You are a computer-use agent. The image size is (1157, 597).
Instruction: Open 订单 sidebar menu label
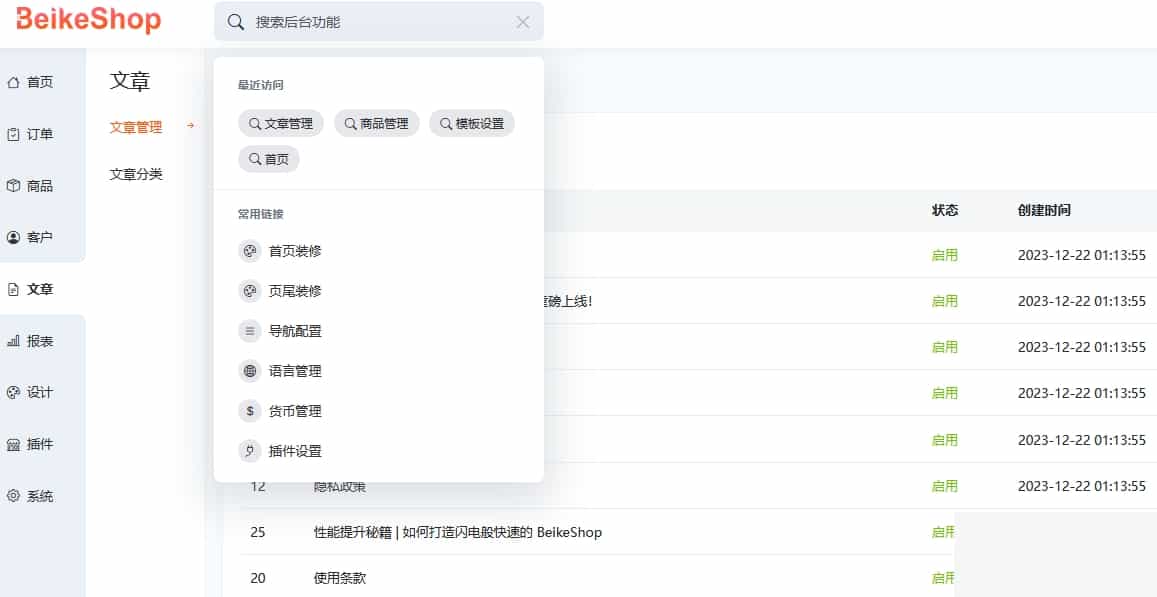(40, 134)
